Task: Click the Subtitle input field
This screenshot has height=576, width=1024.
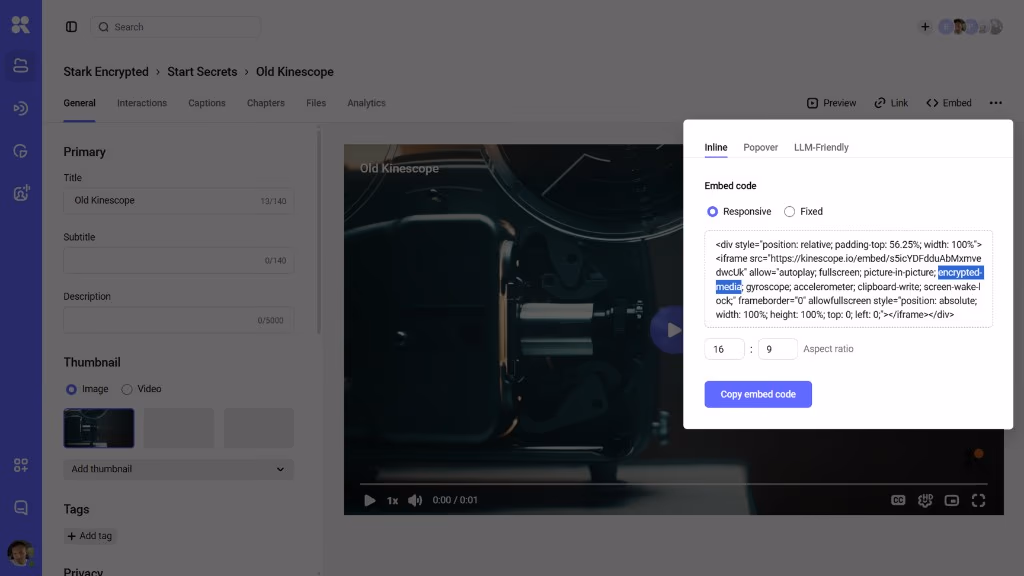Action: (x=178, y=261)
